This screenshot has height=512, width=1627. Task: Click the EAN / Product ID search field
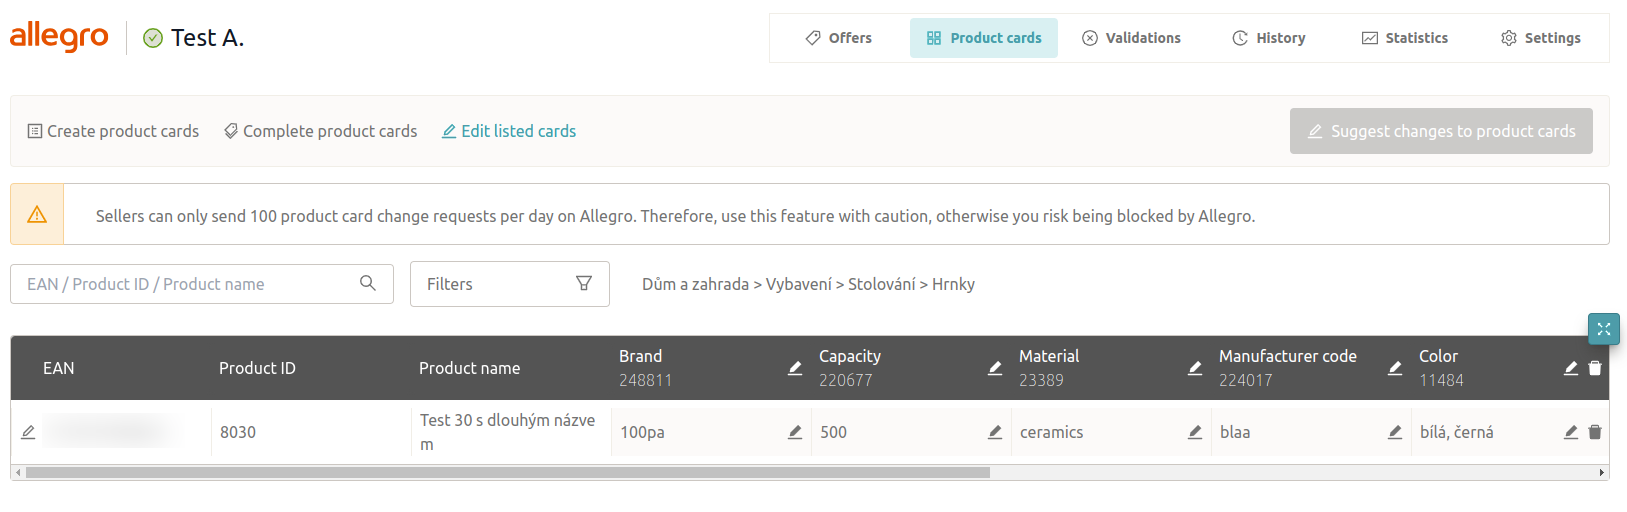point(190,284)
